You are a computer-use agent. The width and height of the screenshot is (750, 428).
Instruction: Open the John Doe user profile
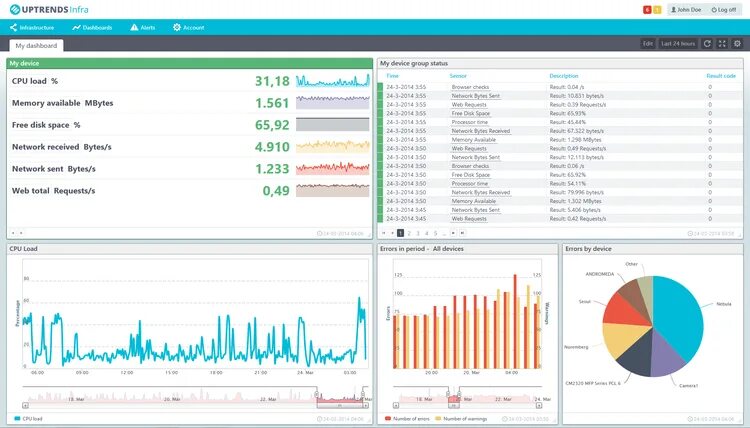point(685,10)
